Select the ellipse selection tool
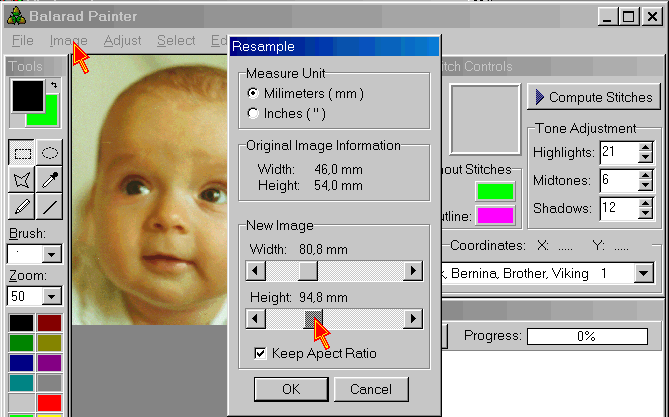Image resolution: width=669 pixels, height=417 pixels. [49, 152]
